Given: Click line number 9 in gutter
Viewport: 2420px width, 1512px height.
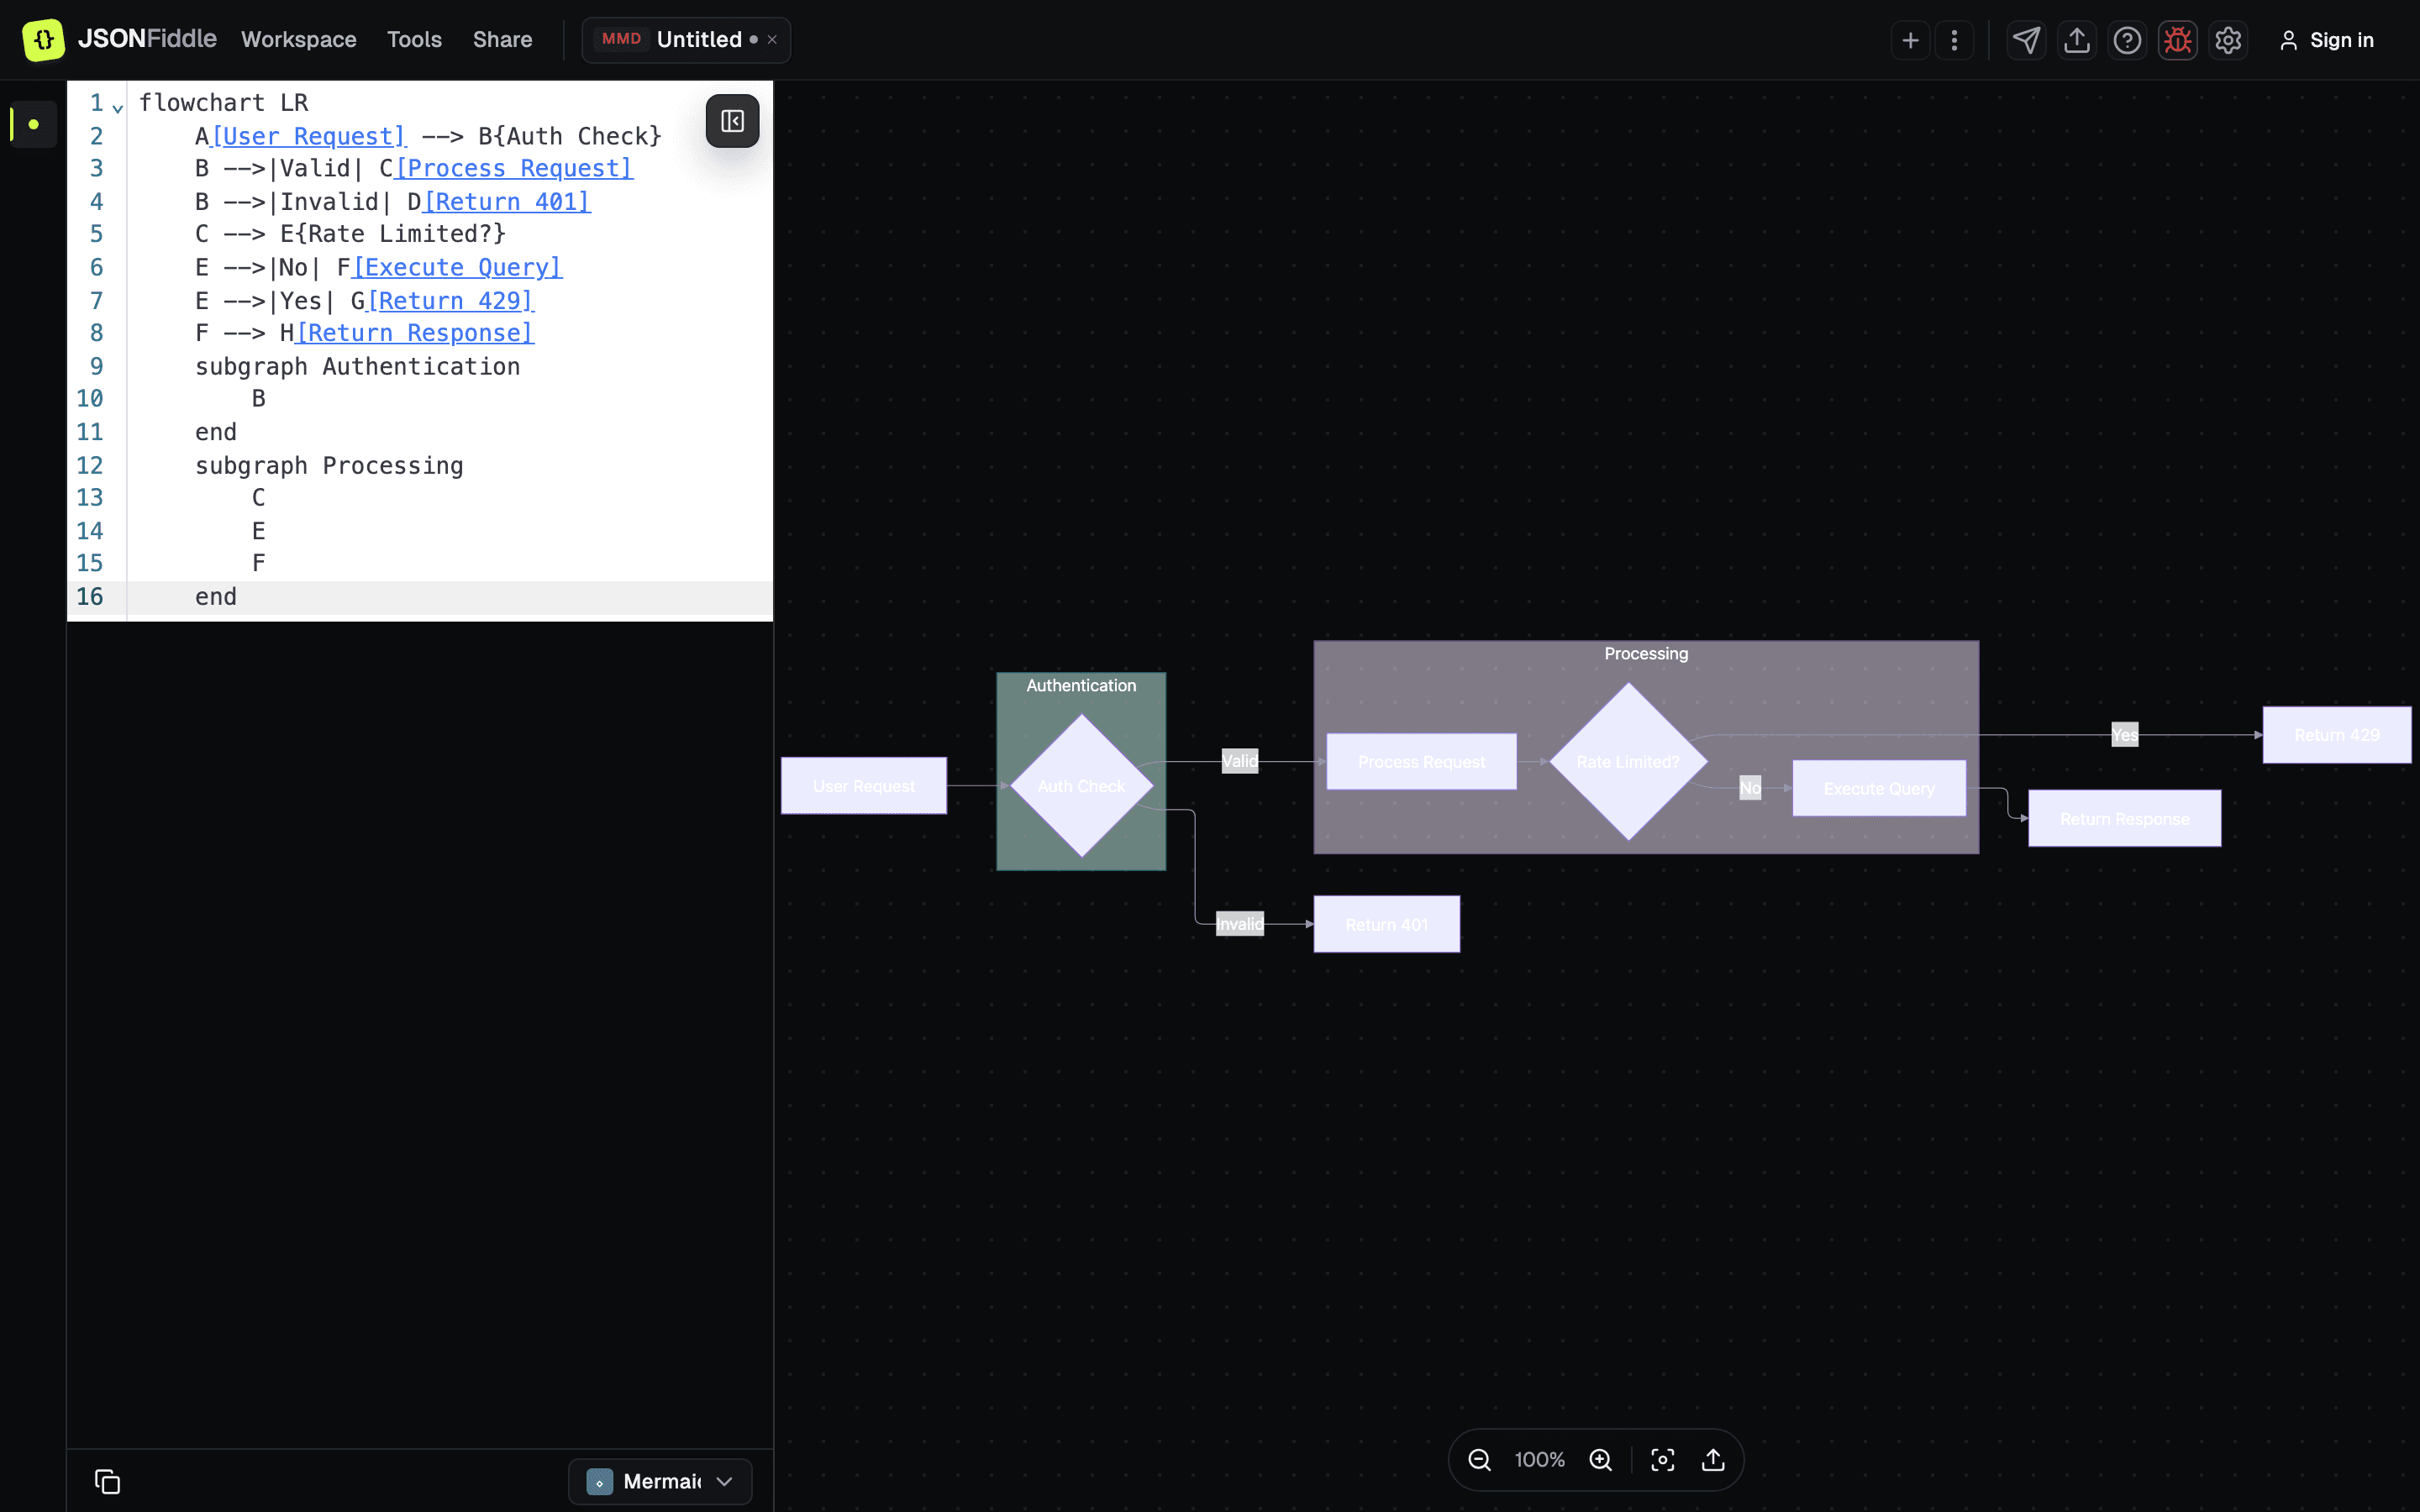Looking at the screenshot, I should 96,367.
